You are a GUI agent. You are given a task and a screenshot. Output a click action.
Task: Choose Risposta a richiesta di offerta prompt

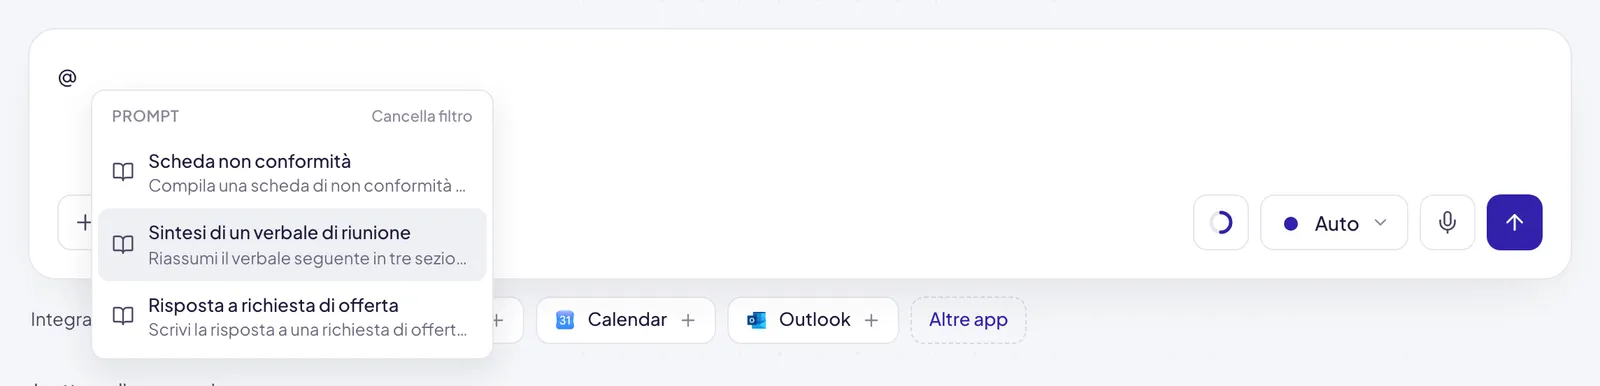tap(292, 316)
